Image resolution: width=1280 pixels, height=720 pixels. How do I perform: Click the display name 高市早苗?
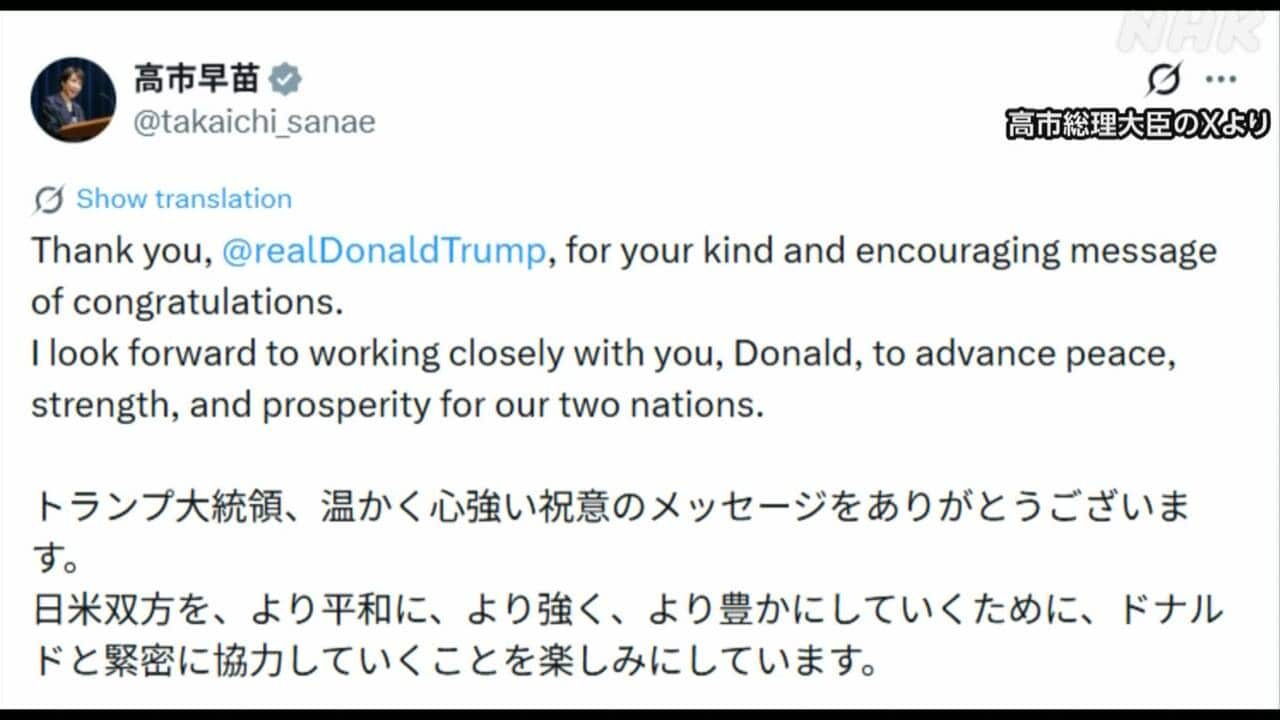coord(196,78)
